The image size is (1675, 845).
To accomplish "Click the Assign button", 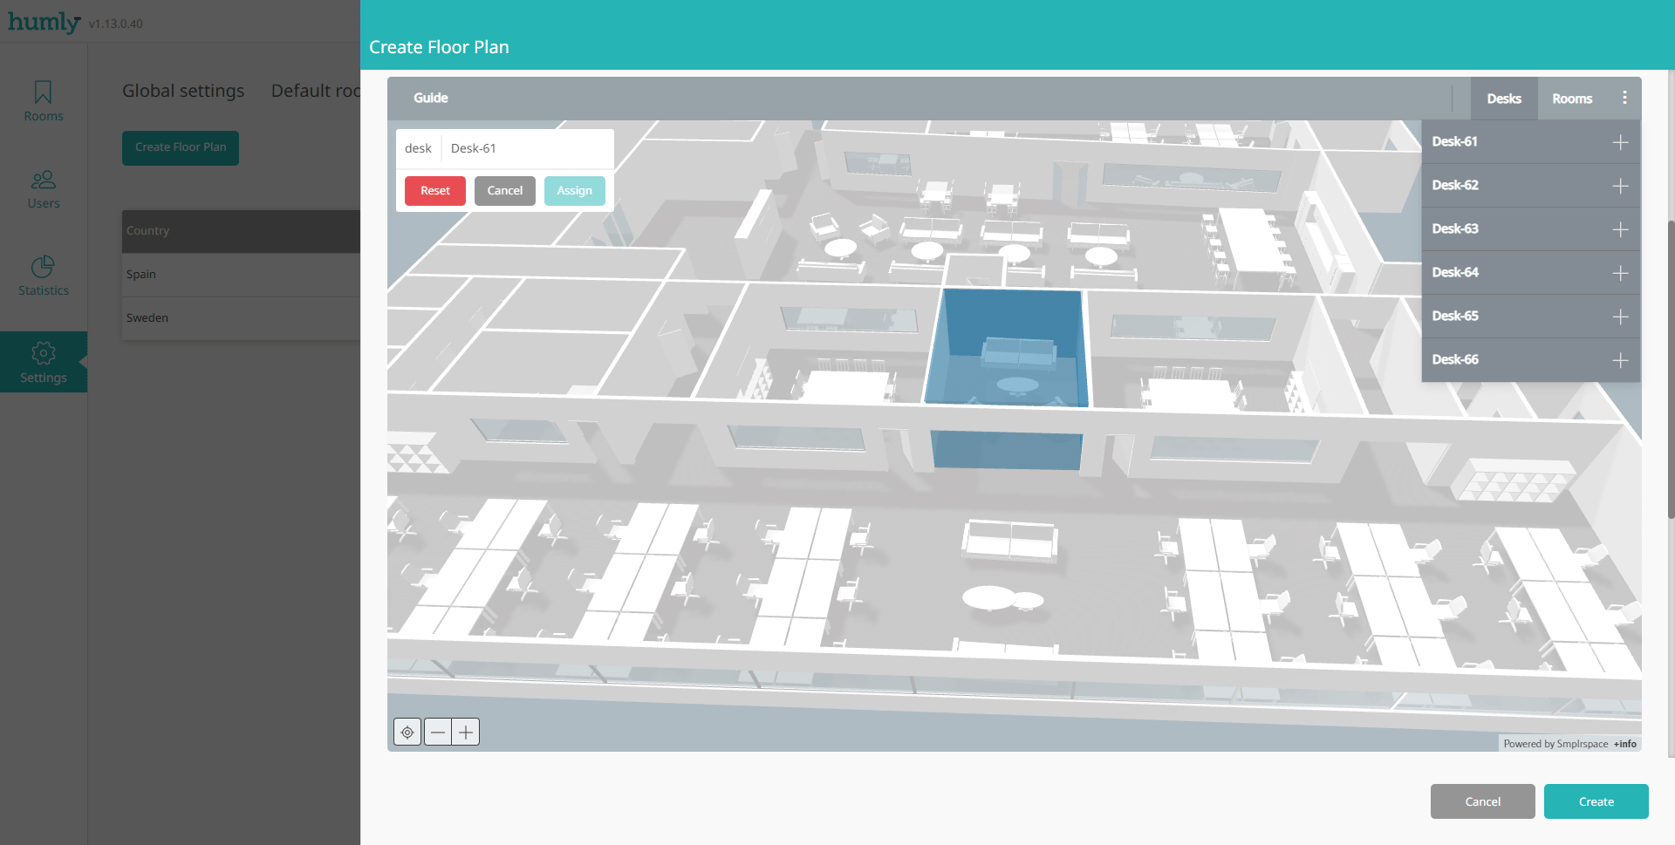I will pos(574,190).
